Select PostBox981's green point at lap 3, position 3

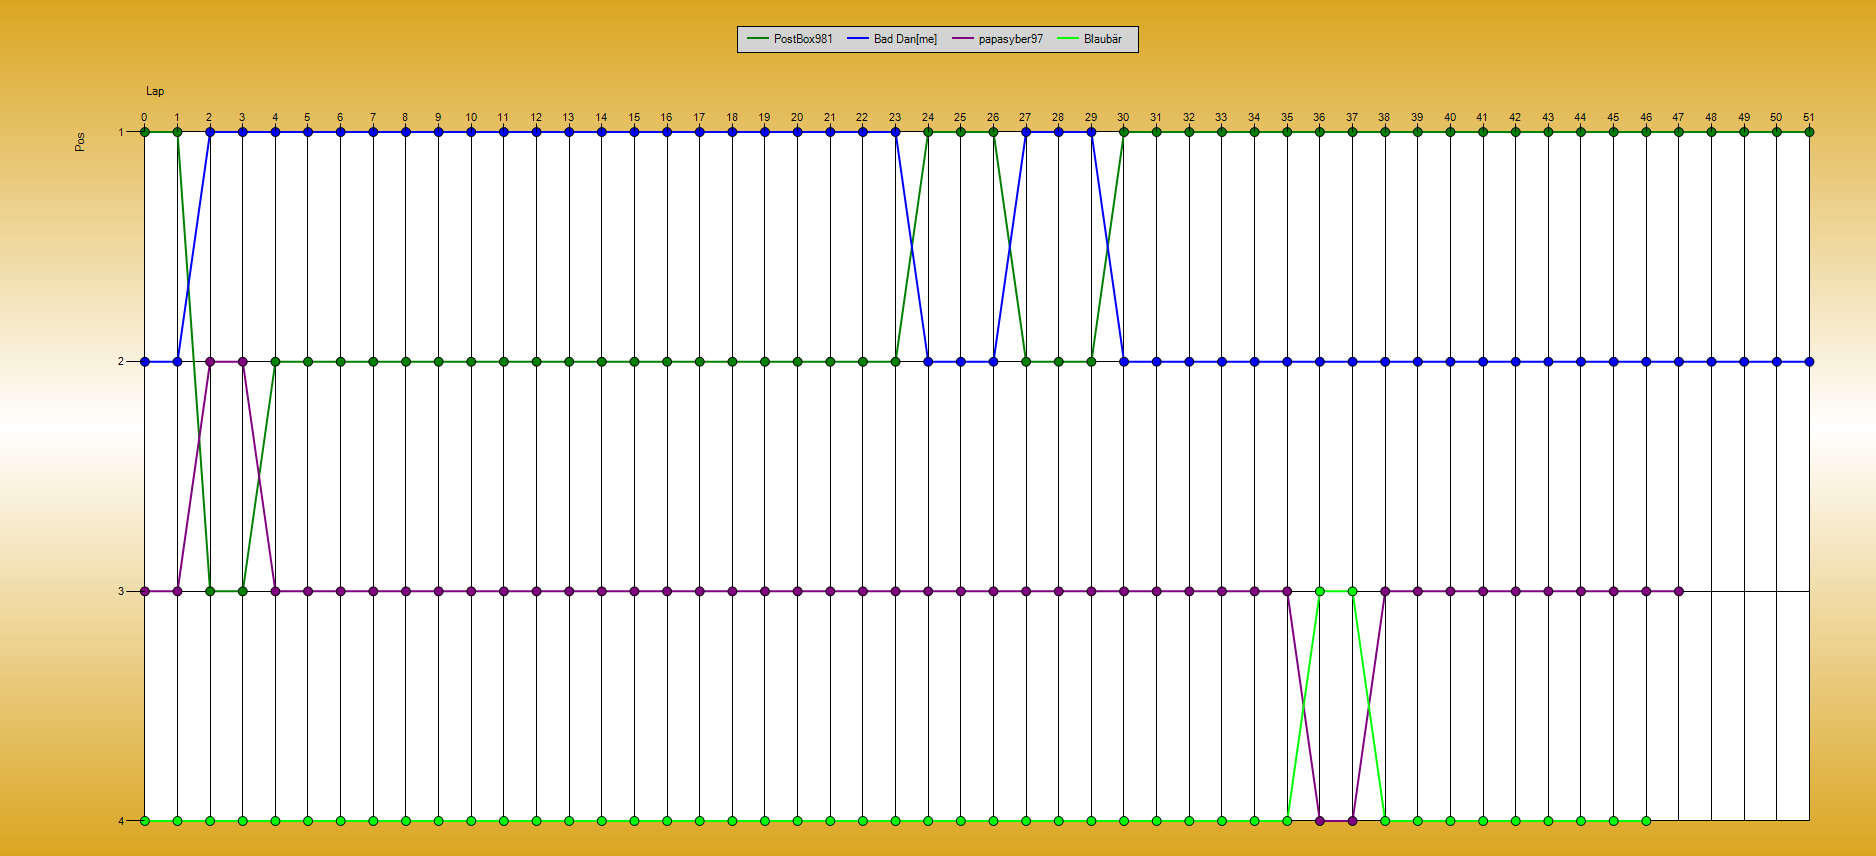click(243, 591)
